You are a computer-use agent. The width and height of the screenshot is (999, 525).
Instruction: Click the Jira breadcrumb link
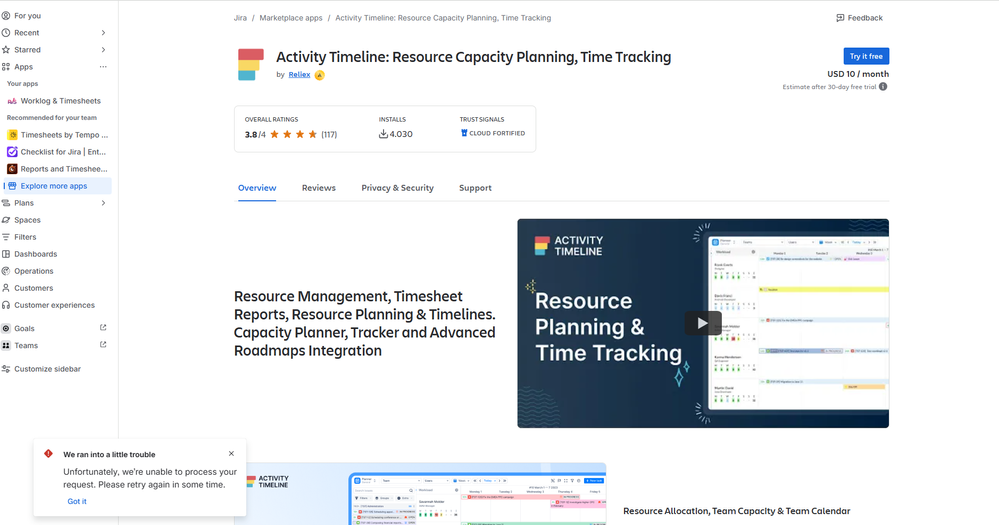[240, 18]
